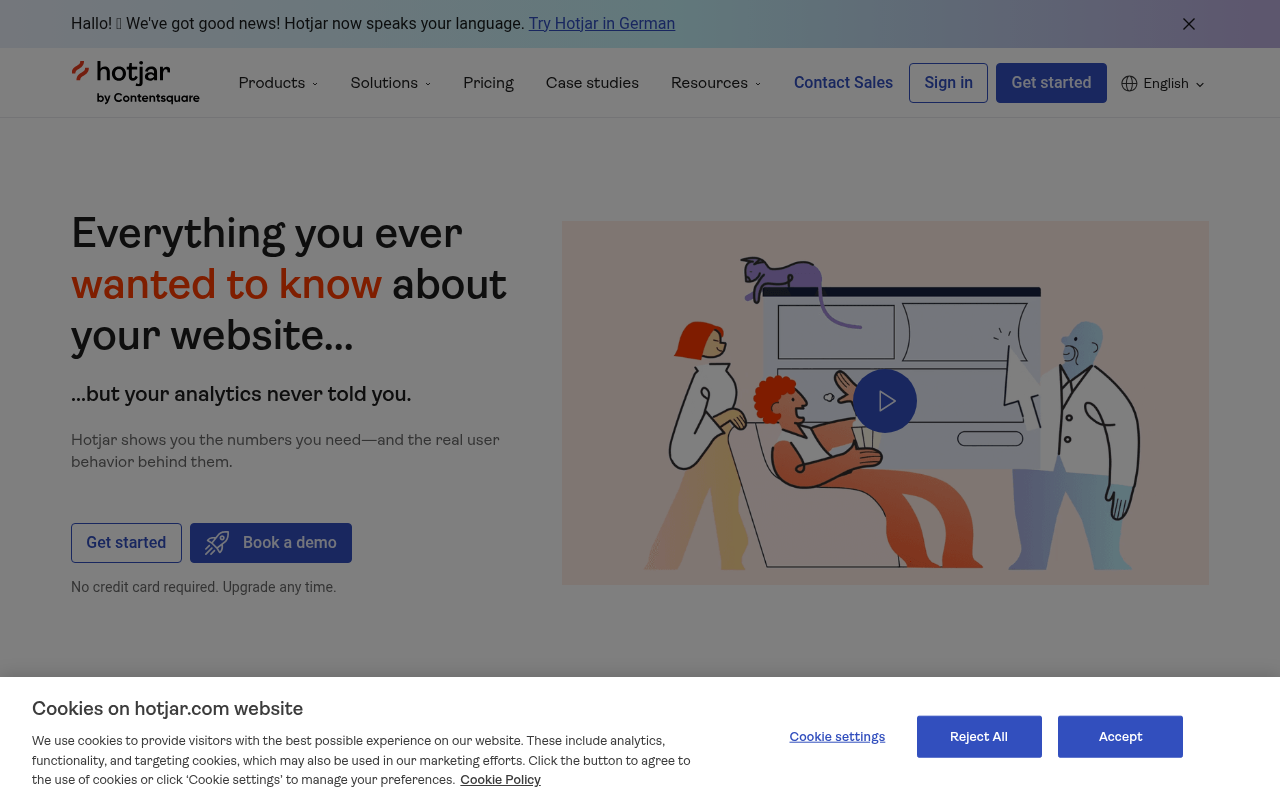Image resolution: width=1280 pixels, height=800 pixels.
Task: Click the globe language icon
Action: pyautogui.click(x=1129, y=83)
